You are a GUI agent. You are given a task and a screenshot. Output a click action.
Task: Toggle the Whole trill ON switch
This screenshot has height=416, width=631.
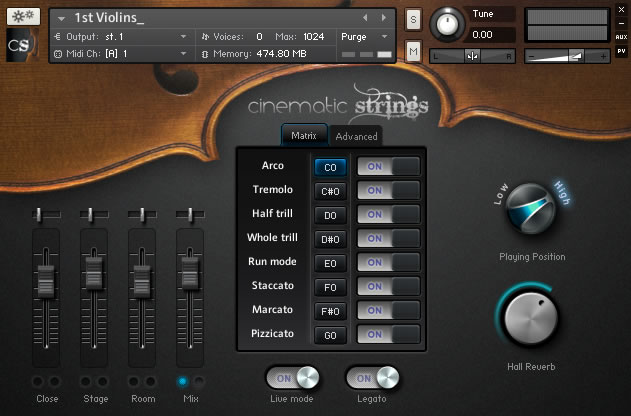(388, 239)
